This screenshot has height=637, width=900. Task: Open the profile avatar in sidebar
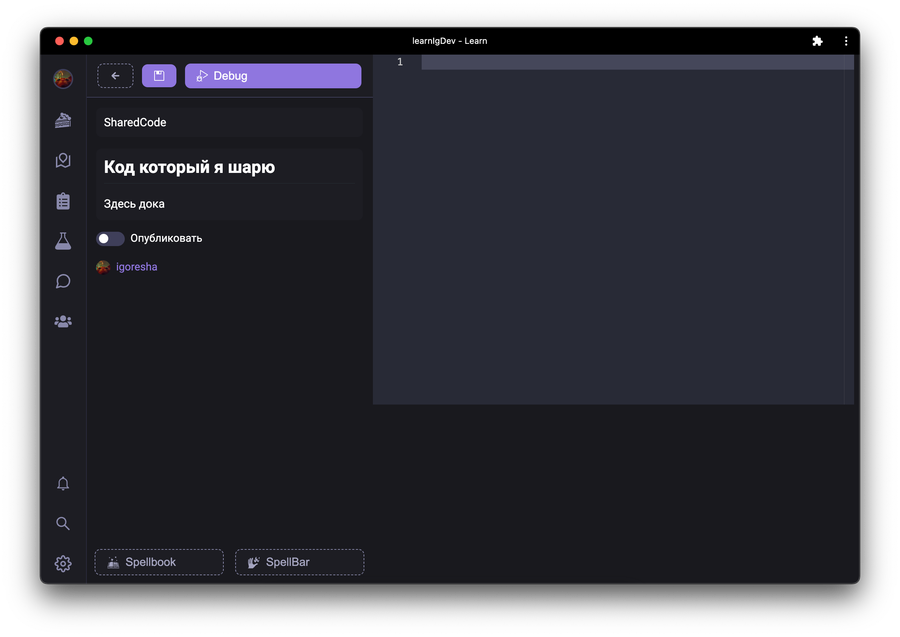[63, 79]
